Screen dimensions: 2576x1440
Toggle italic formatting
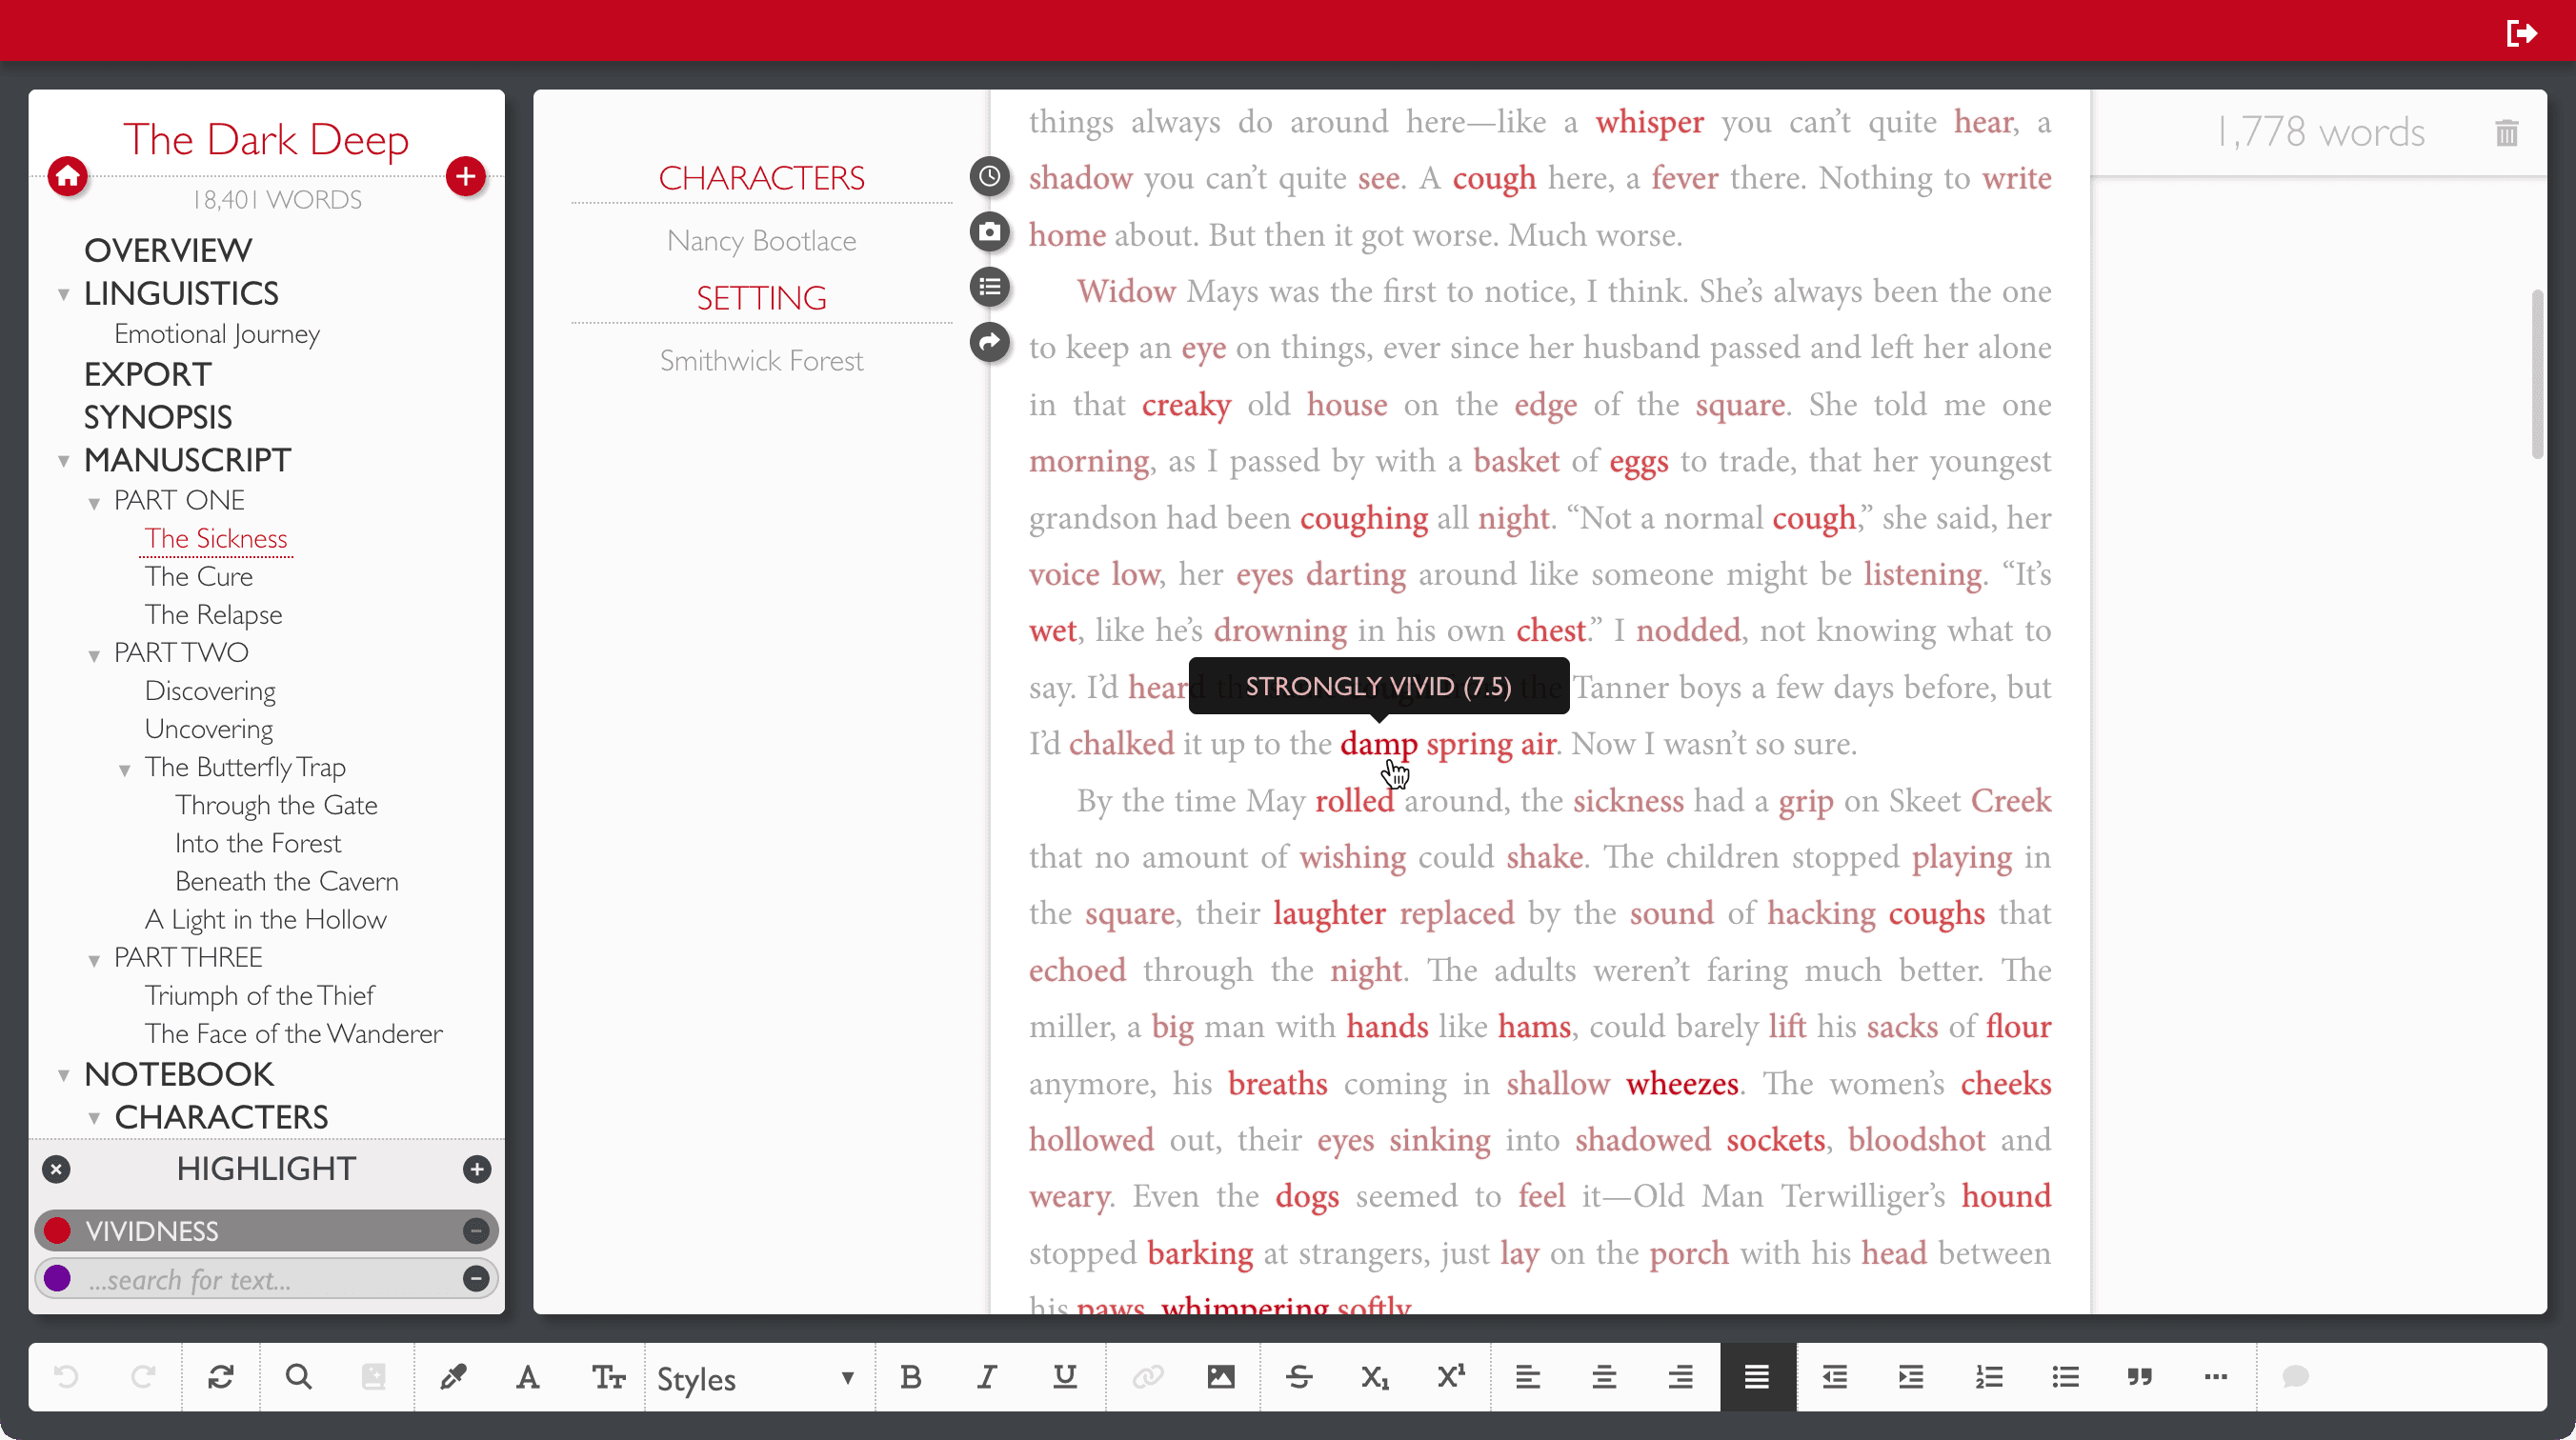click(987, 1377)
